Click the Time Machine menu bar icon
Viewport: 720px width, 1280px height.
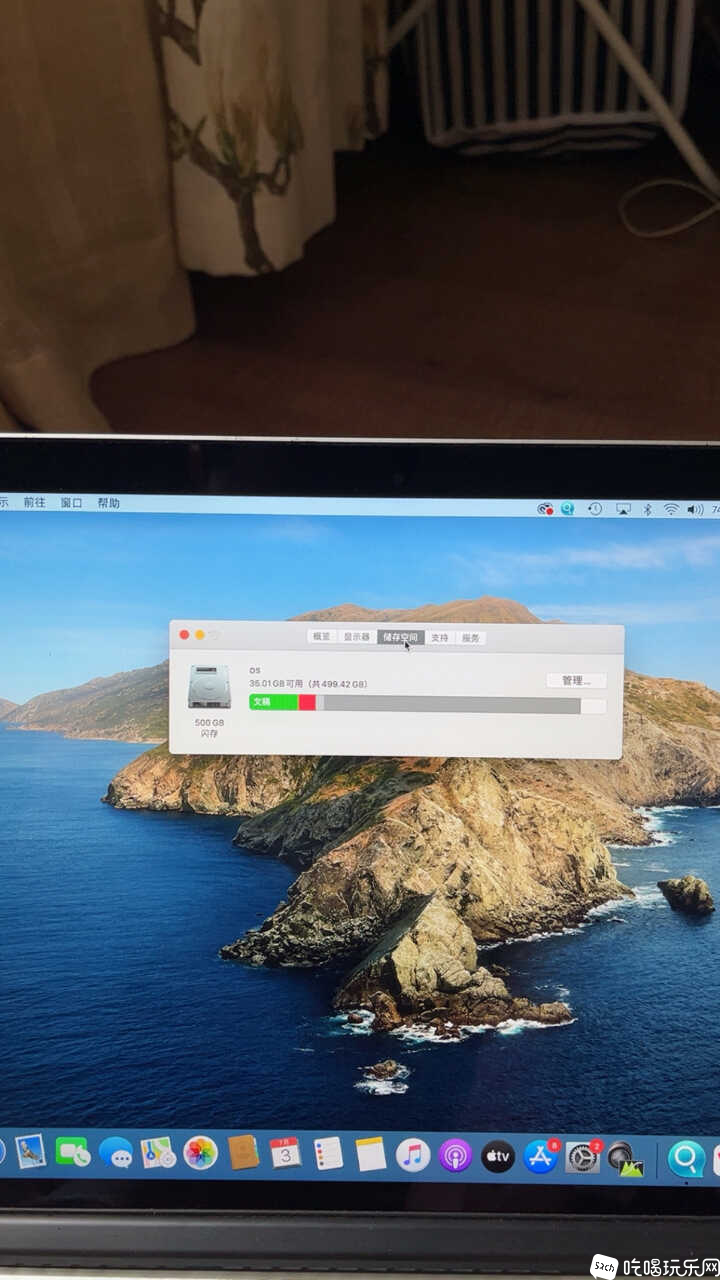point(595,509)
